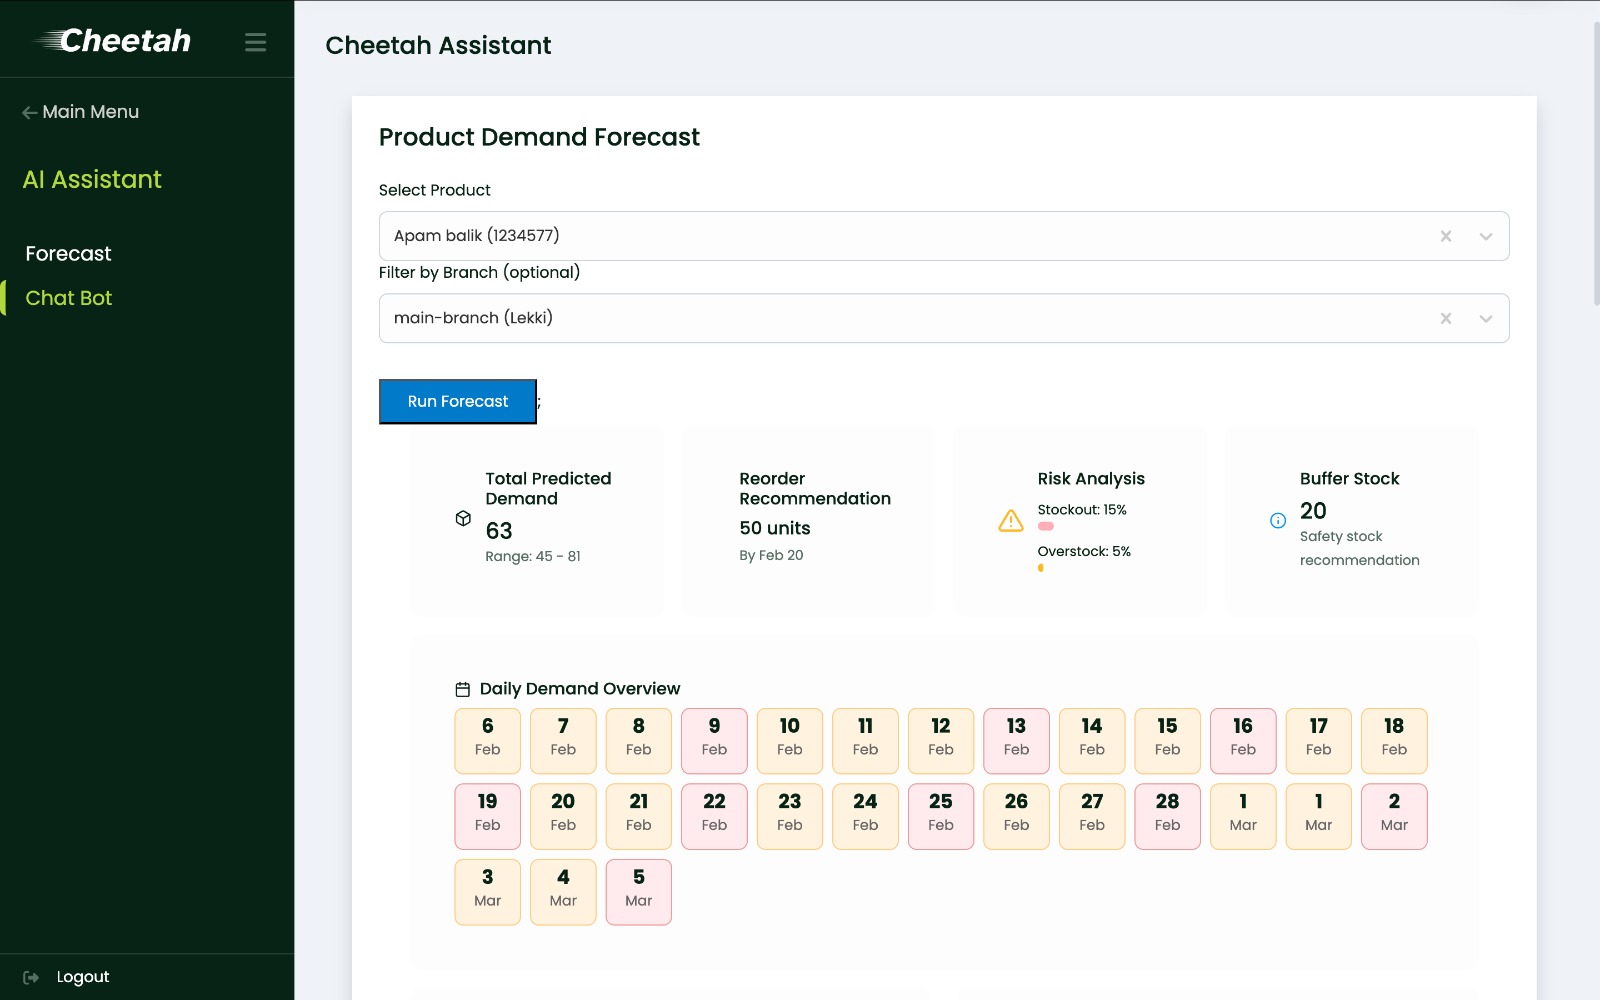The width and height of the screenshot is (1600, 1000).
Task: Toggle the hamburger sidebar menu icon
Action: point(255,42)
